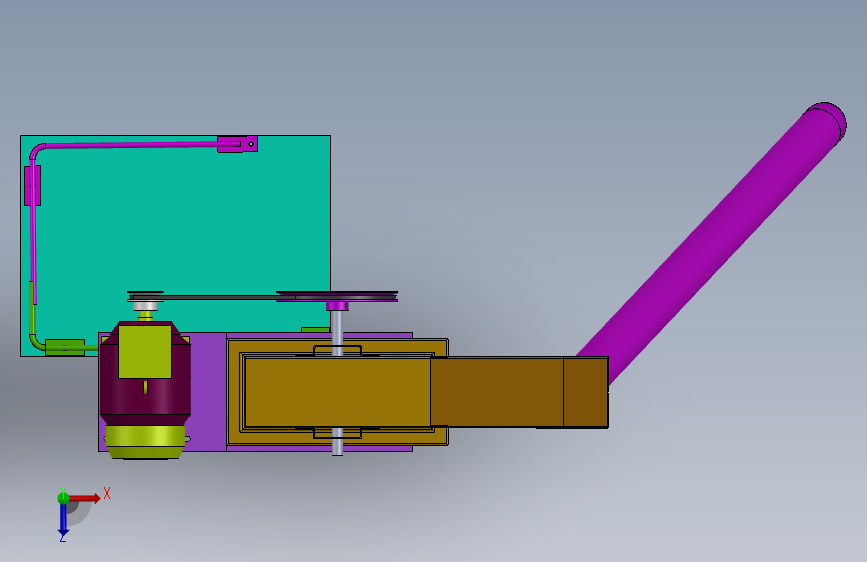The image size is (867, 562).
Task: Select the maroon motor body
Action: (x=145, y=398)
